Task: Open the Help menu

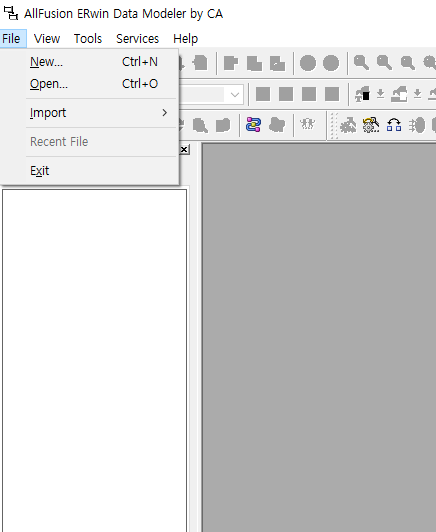Action: click(x=185, y=39)
